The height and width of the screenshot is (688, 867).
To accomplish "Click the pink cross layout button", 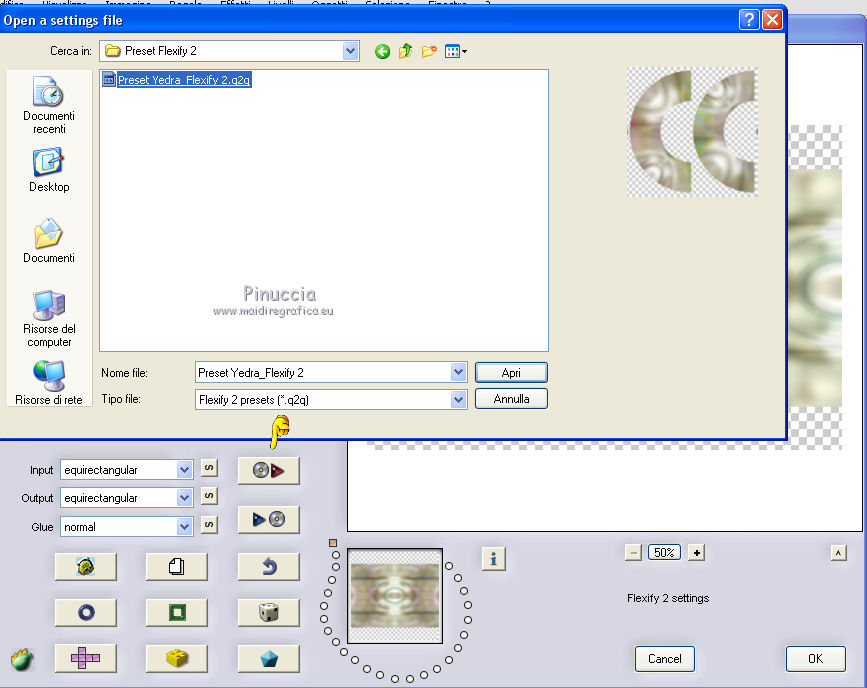I will pos(86,658).
